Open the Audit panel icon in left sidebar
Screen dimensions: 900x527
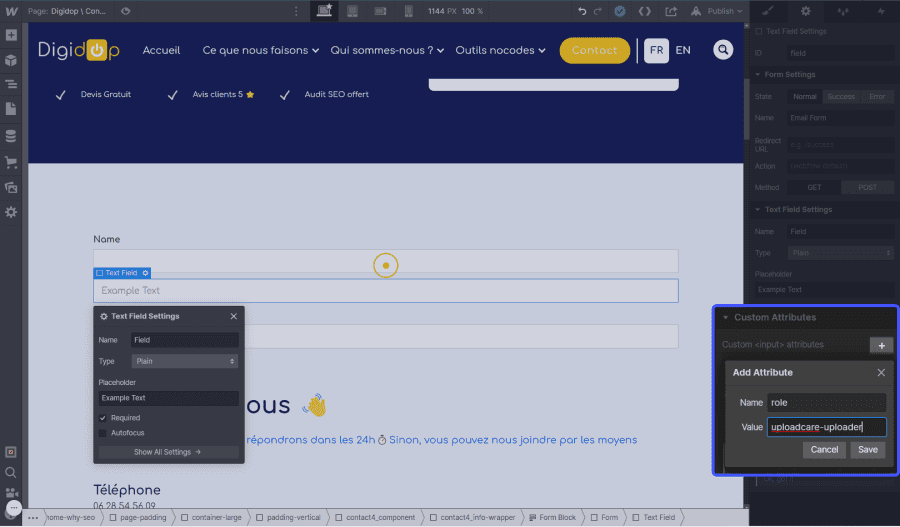pos(11,452)
